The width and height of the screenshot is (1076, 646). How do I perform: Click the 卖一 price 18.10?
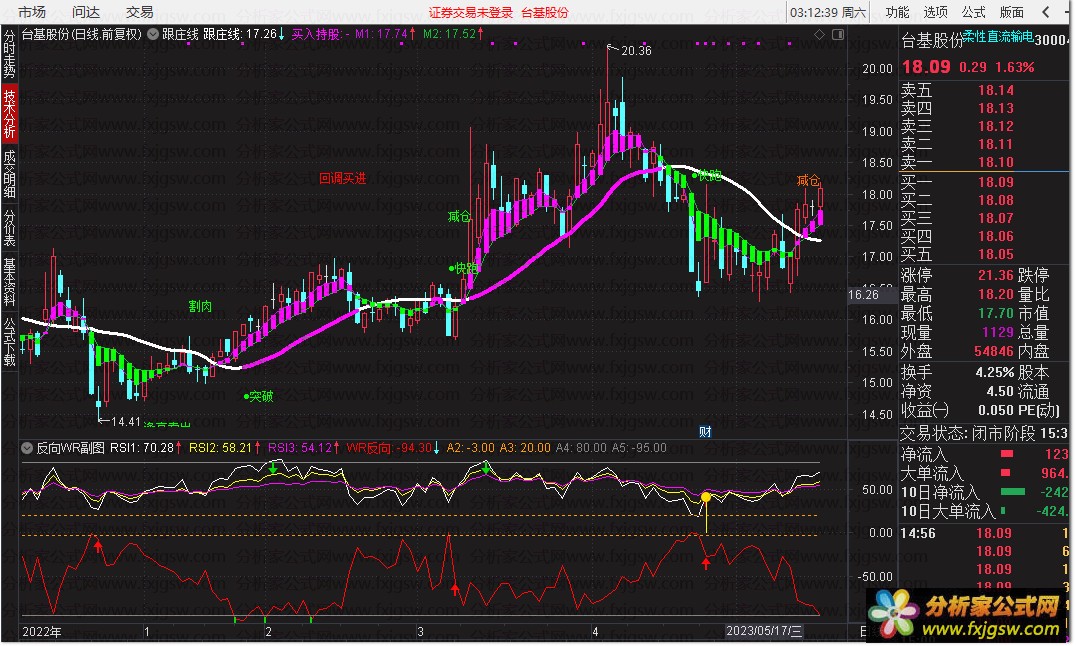(x=996, y=162)
